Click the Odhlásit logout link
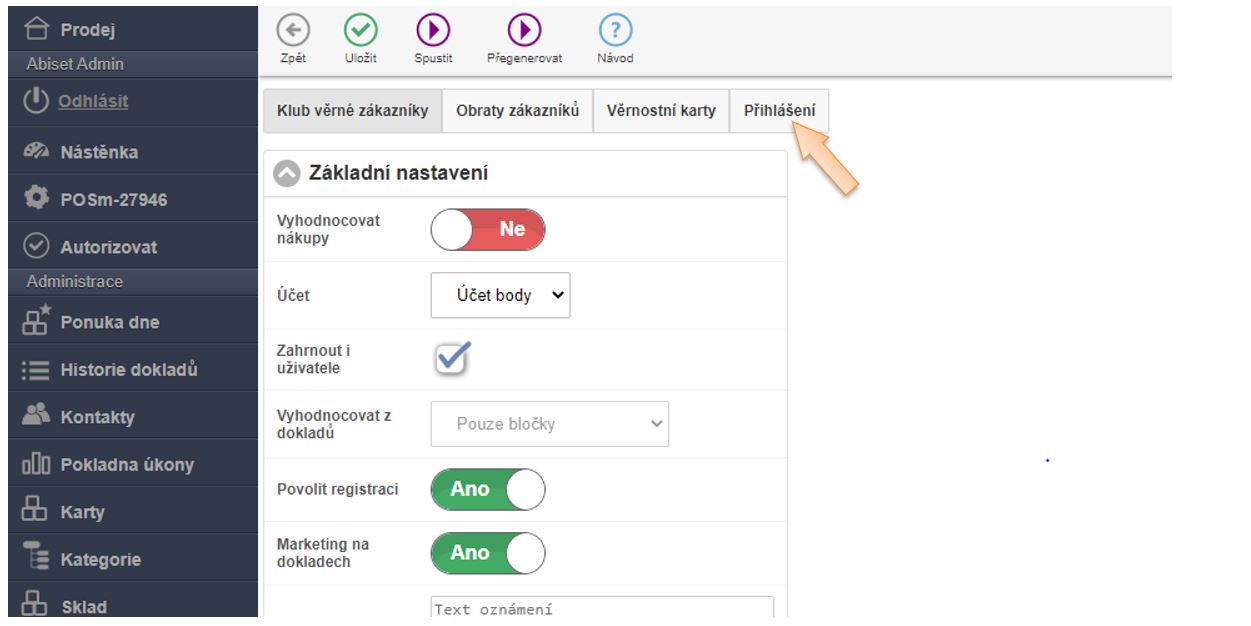This screenshot has width=1251, height=626. [93, 101]
